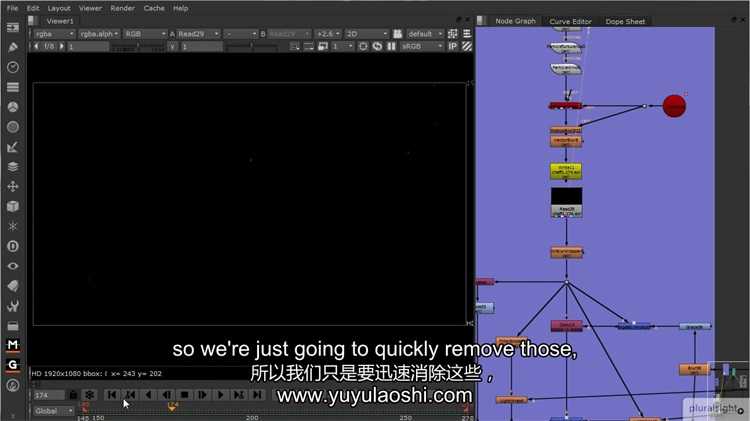750x421 pixels.
Task: Open the rgba.alpha channel dropdown
Action: (x=99, y=34)
